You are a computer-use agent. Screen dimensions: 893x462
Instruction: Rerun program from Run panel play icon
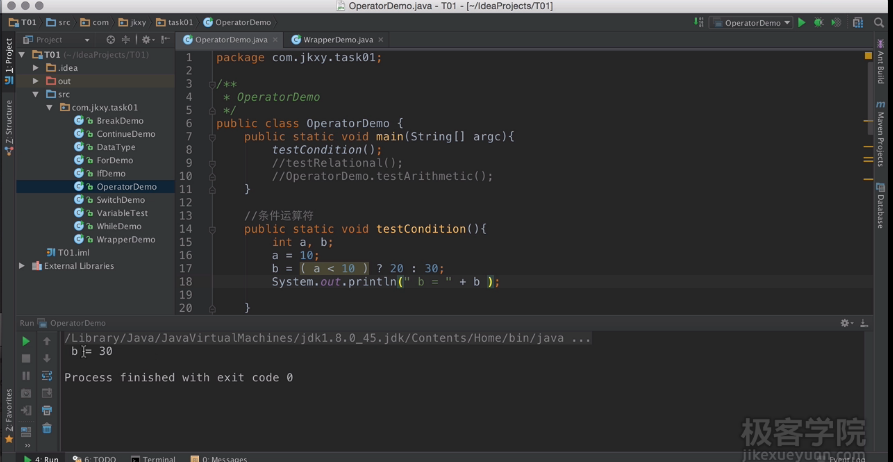click(x=26, y=341)
